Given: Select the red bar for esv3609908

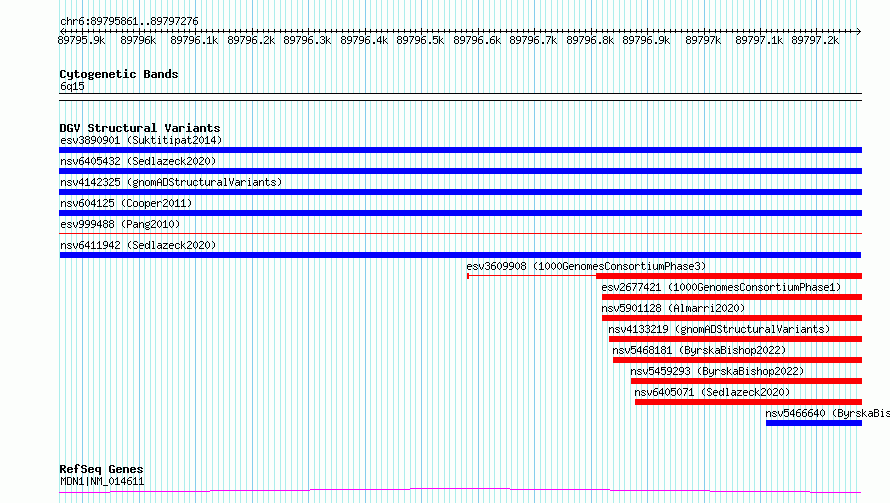Looking at the screenshot, I should pos(729,276).
